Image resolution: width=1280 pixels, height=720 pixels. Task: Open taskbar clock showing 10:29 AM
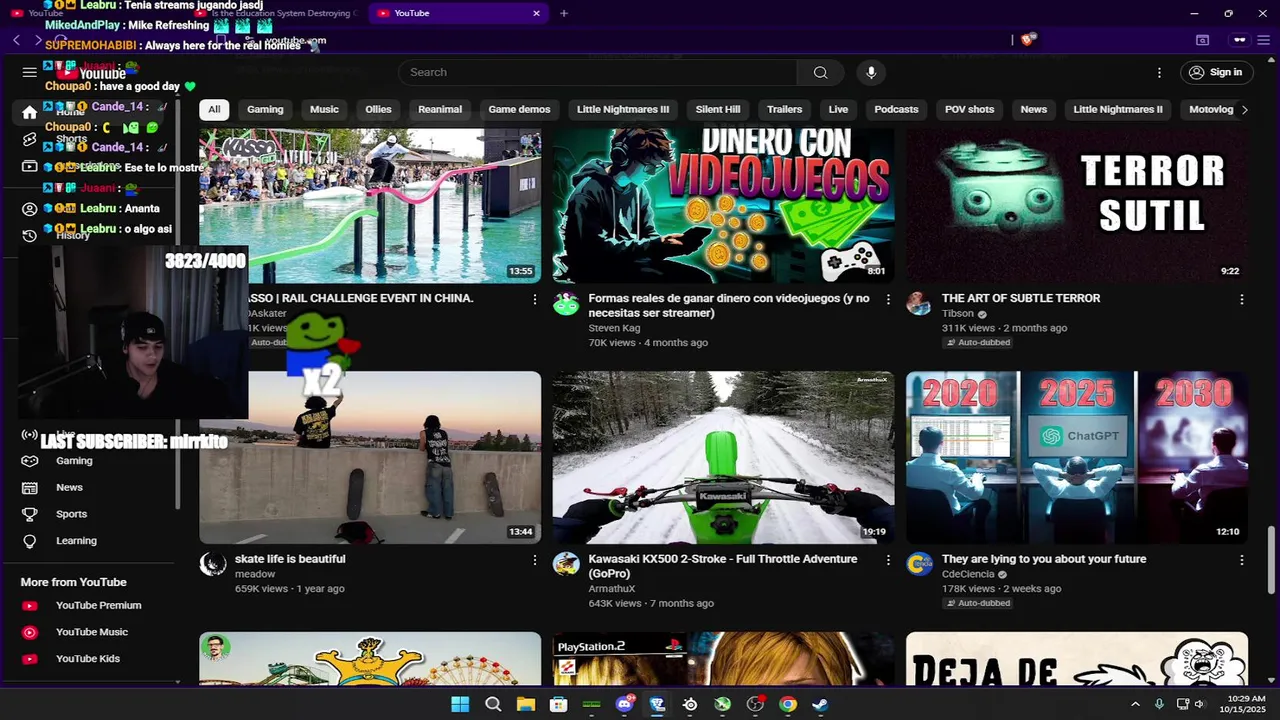[1245, 704]
